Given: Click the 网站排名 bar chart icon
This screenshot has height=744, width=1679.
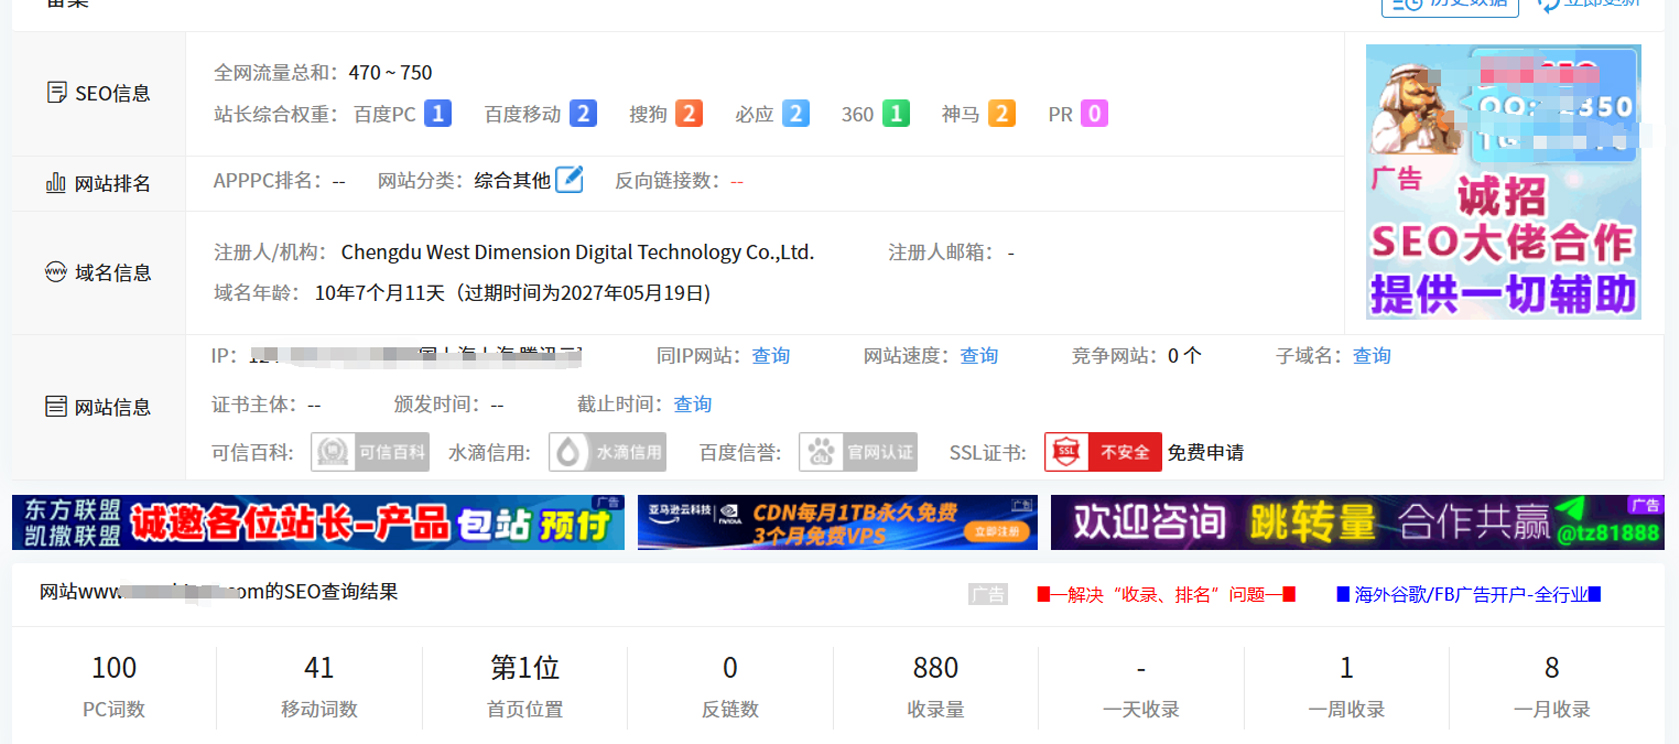Looking at the screenshot, I should (56, 183).
